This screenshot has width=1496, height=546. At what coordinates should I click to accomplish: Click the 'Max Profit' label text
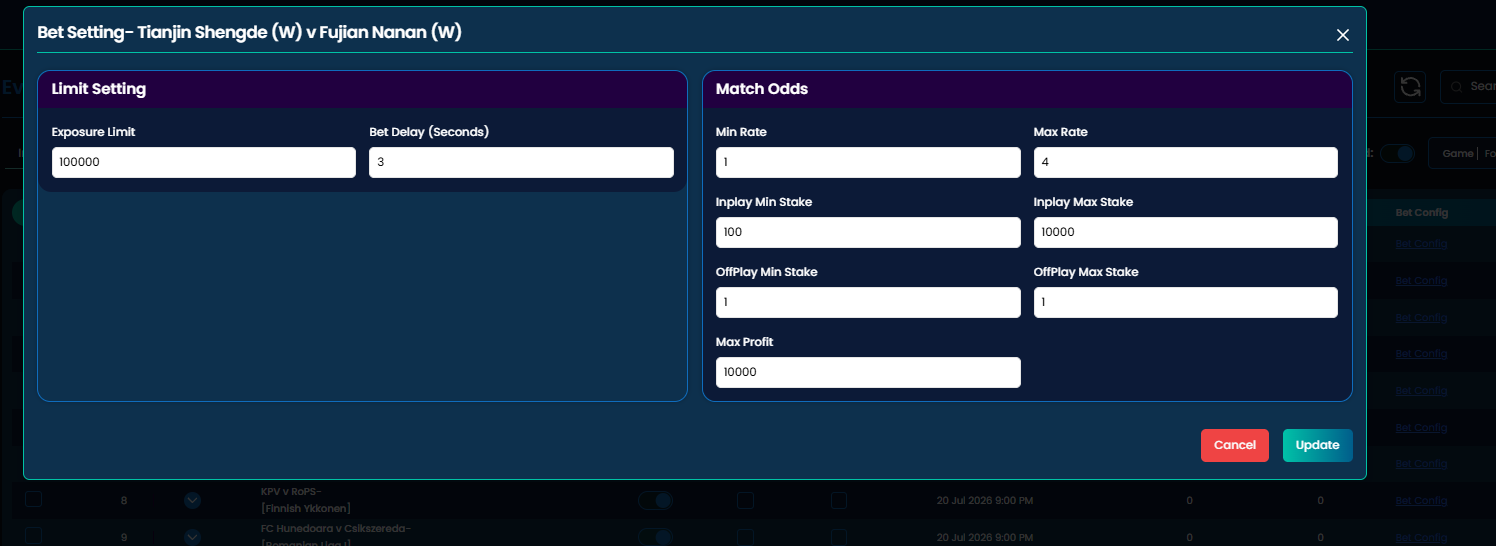point(744,342)
